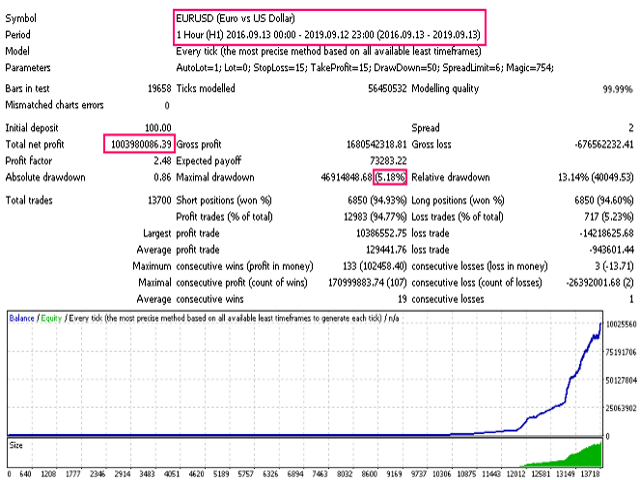
Task: Click chart y-axis label 25063902
Action: pos(621,409)
